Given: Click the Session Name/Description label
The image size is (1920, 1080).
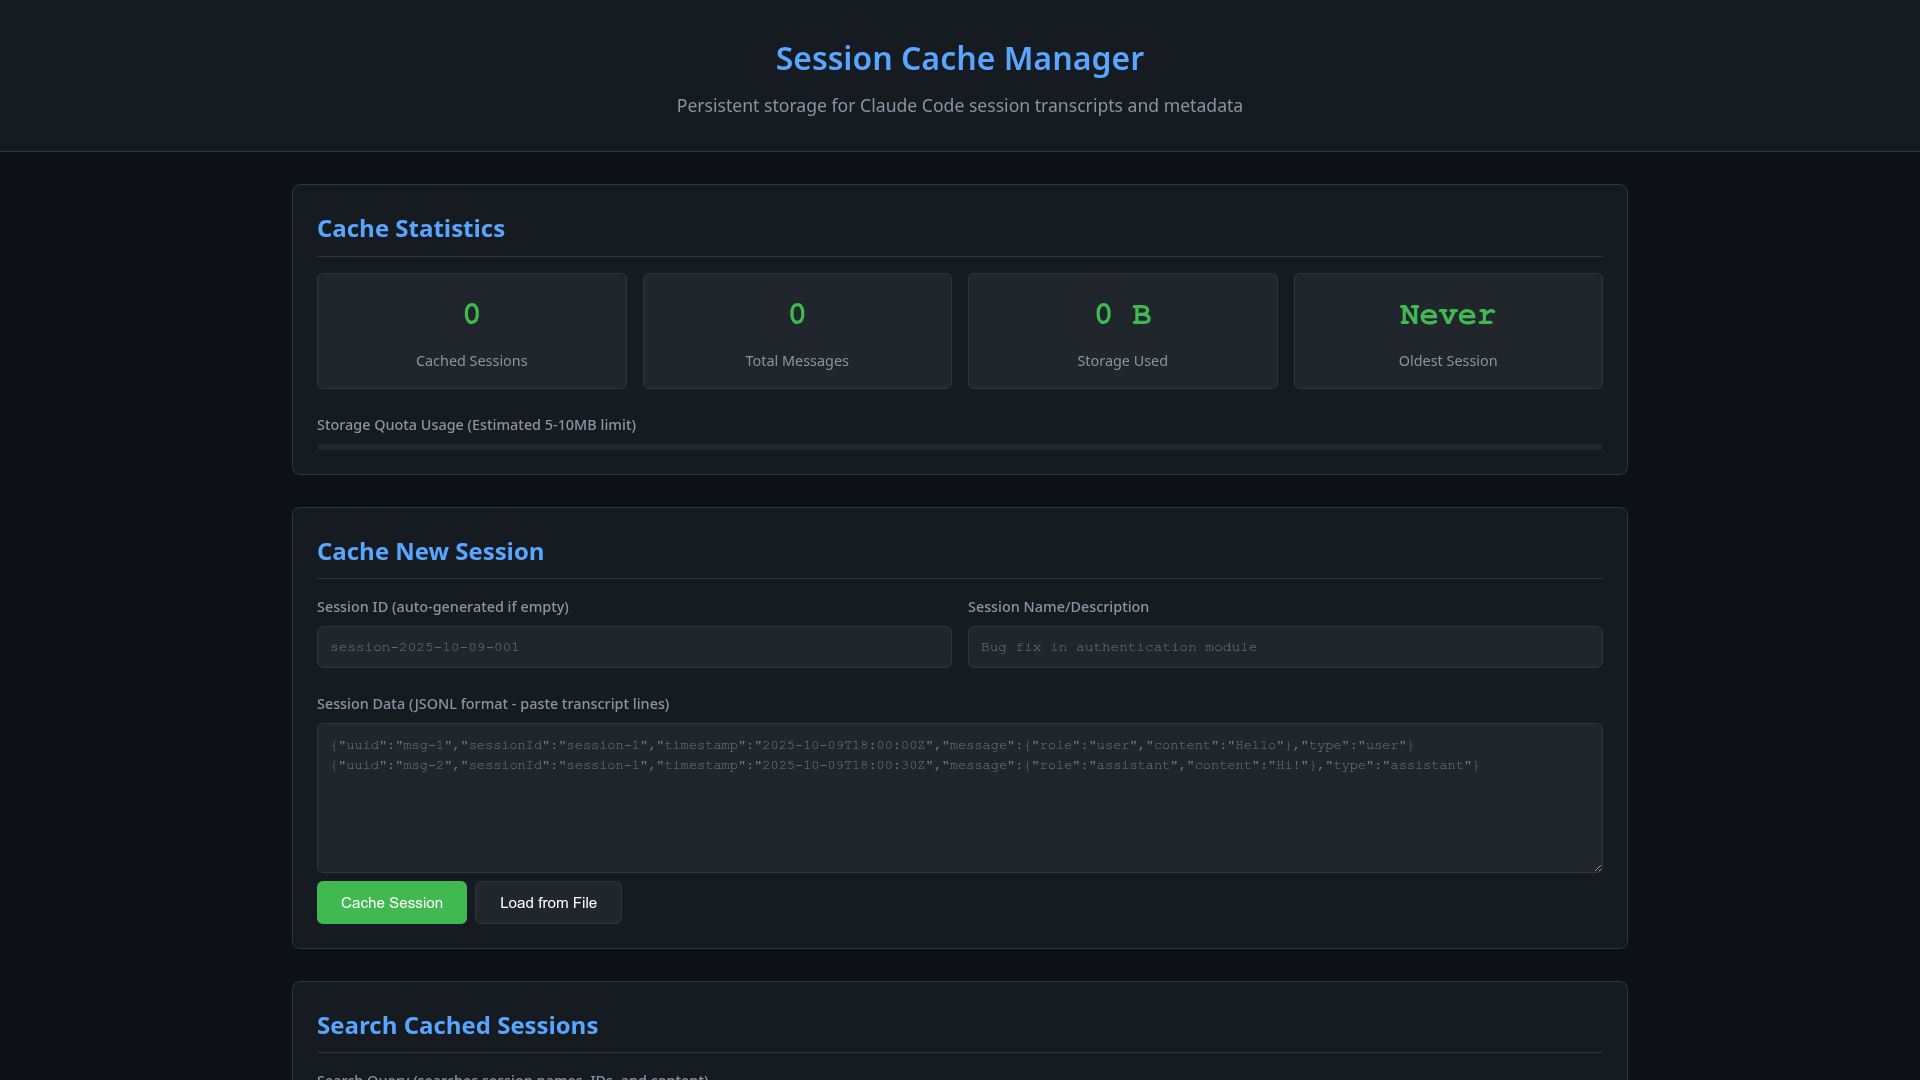Looking at the screenshot, I should click(1057, 607).
